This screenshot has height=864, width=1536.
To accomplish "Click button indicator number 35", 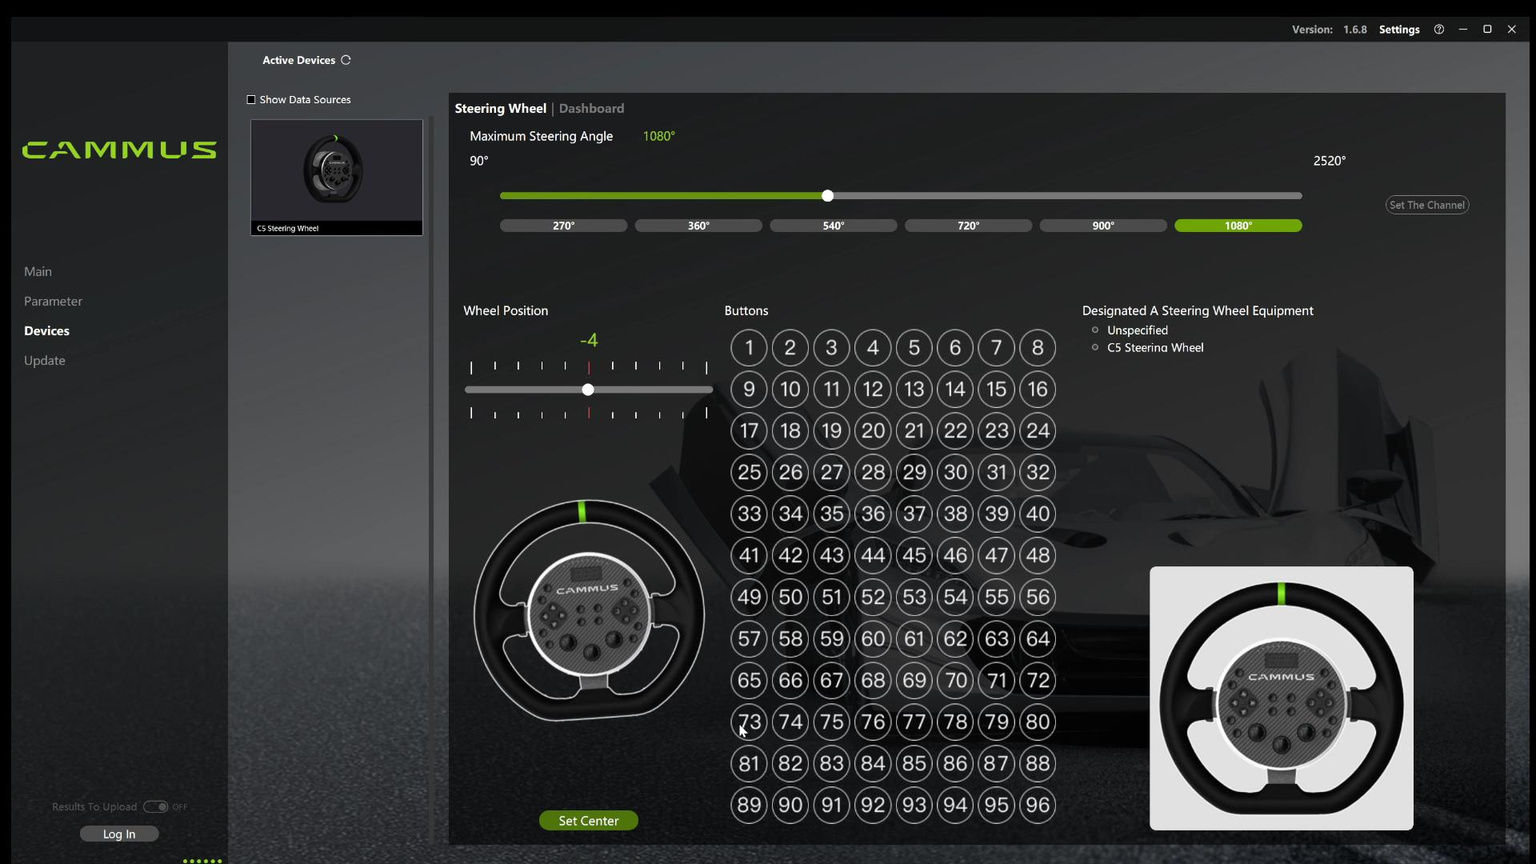I will pyautogui.click(x=831, y=514).
